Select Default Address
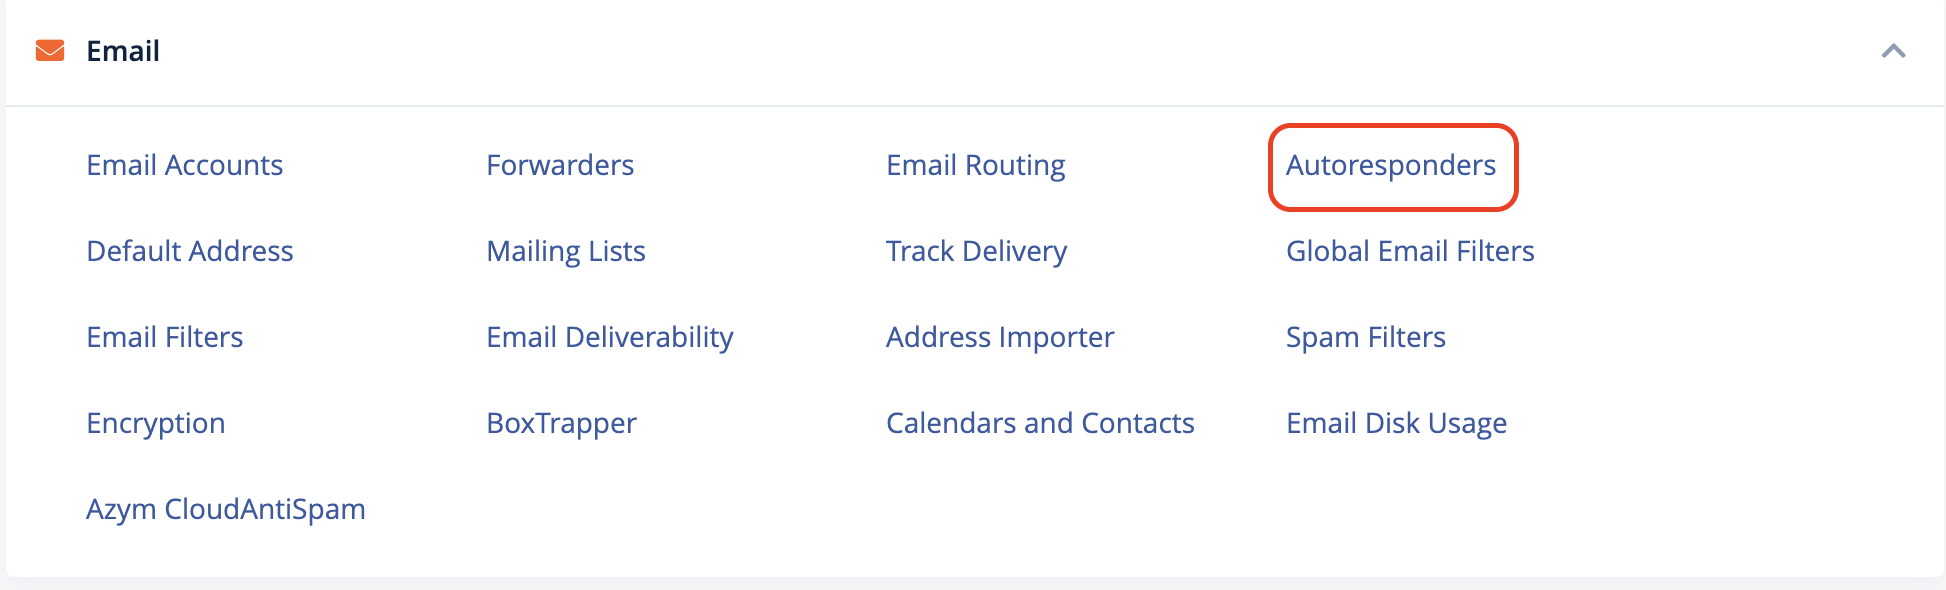 [190, 251]
